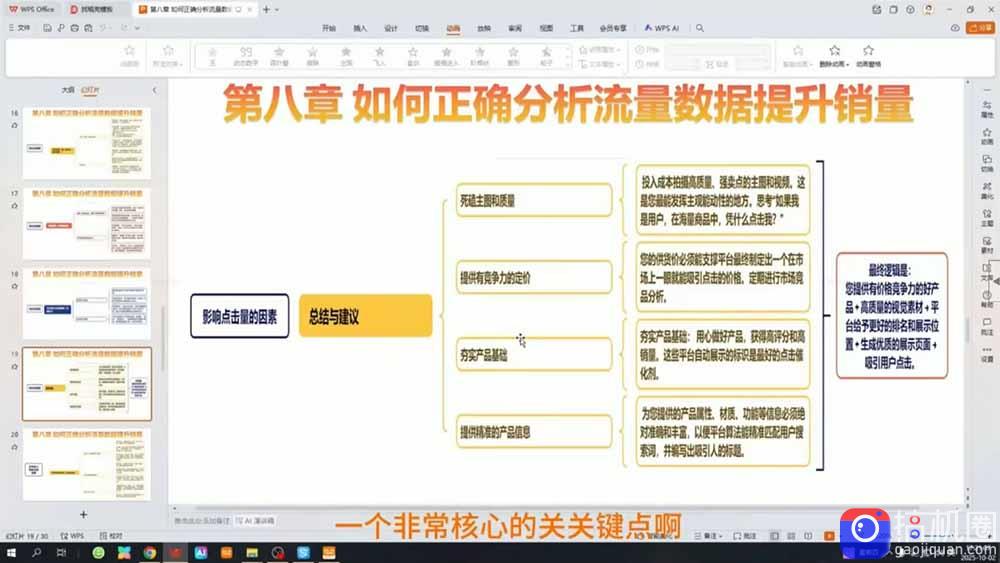The image size is (1000, 563).
Task: Open the text properties dropdown
Action: click(x=599, y=64)
